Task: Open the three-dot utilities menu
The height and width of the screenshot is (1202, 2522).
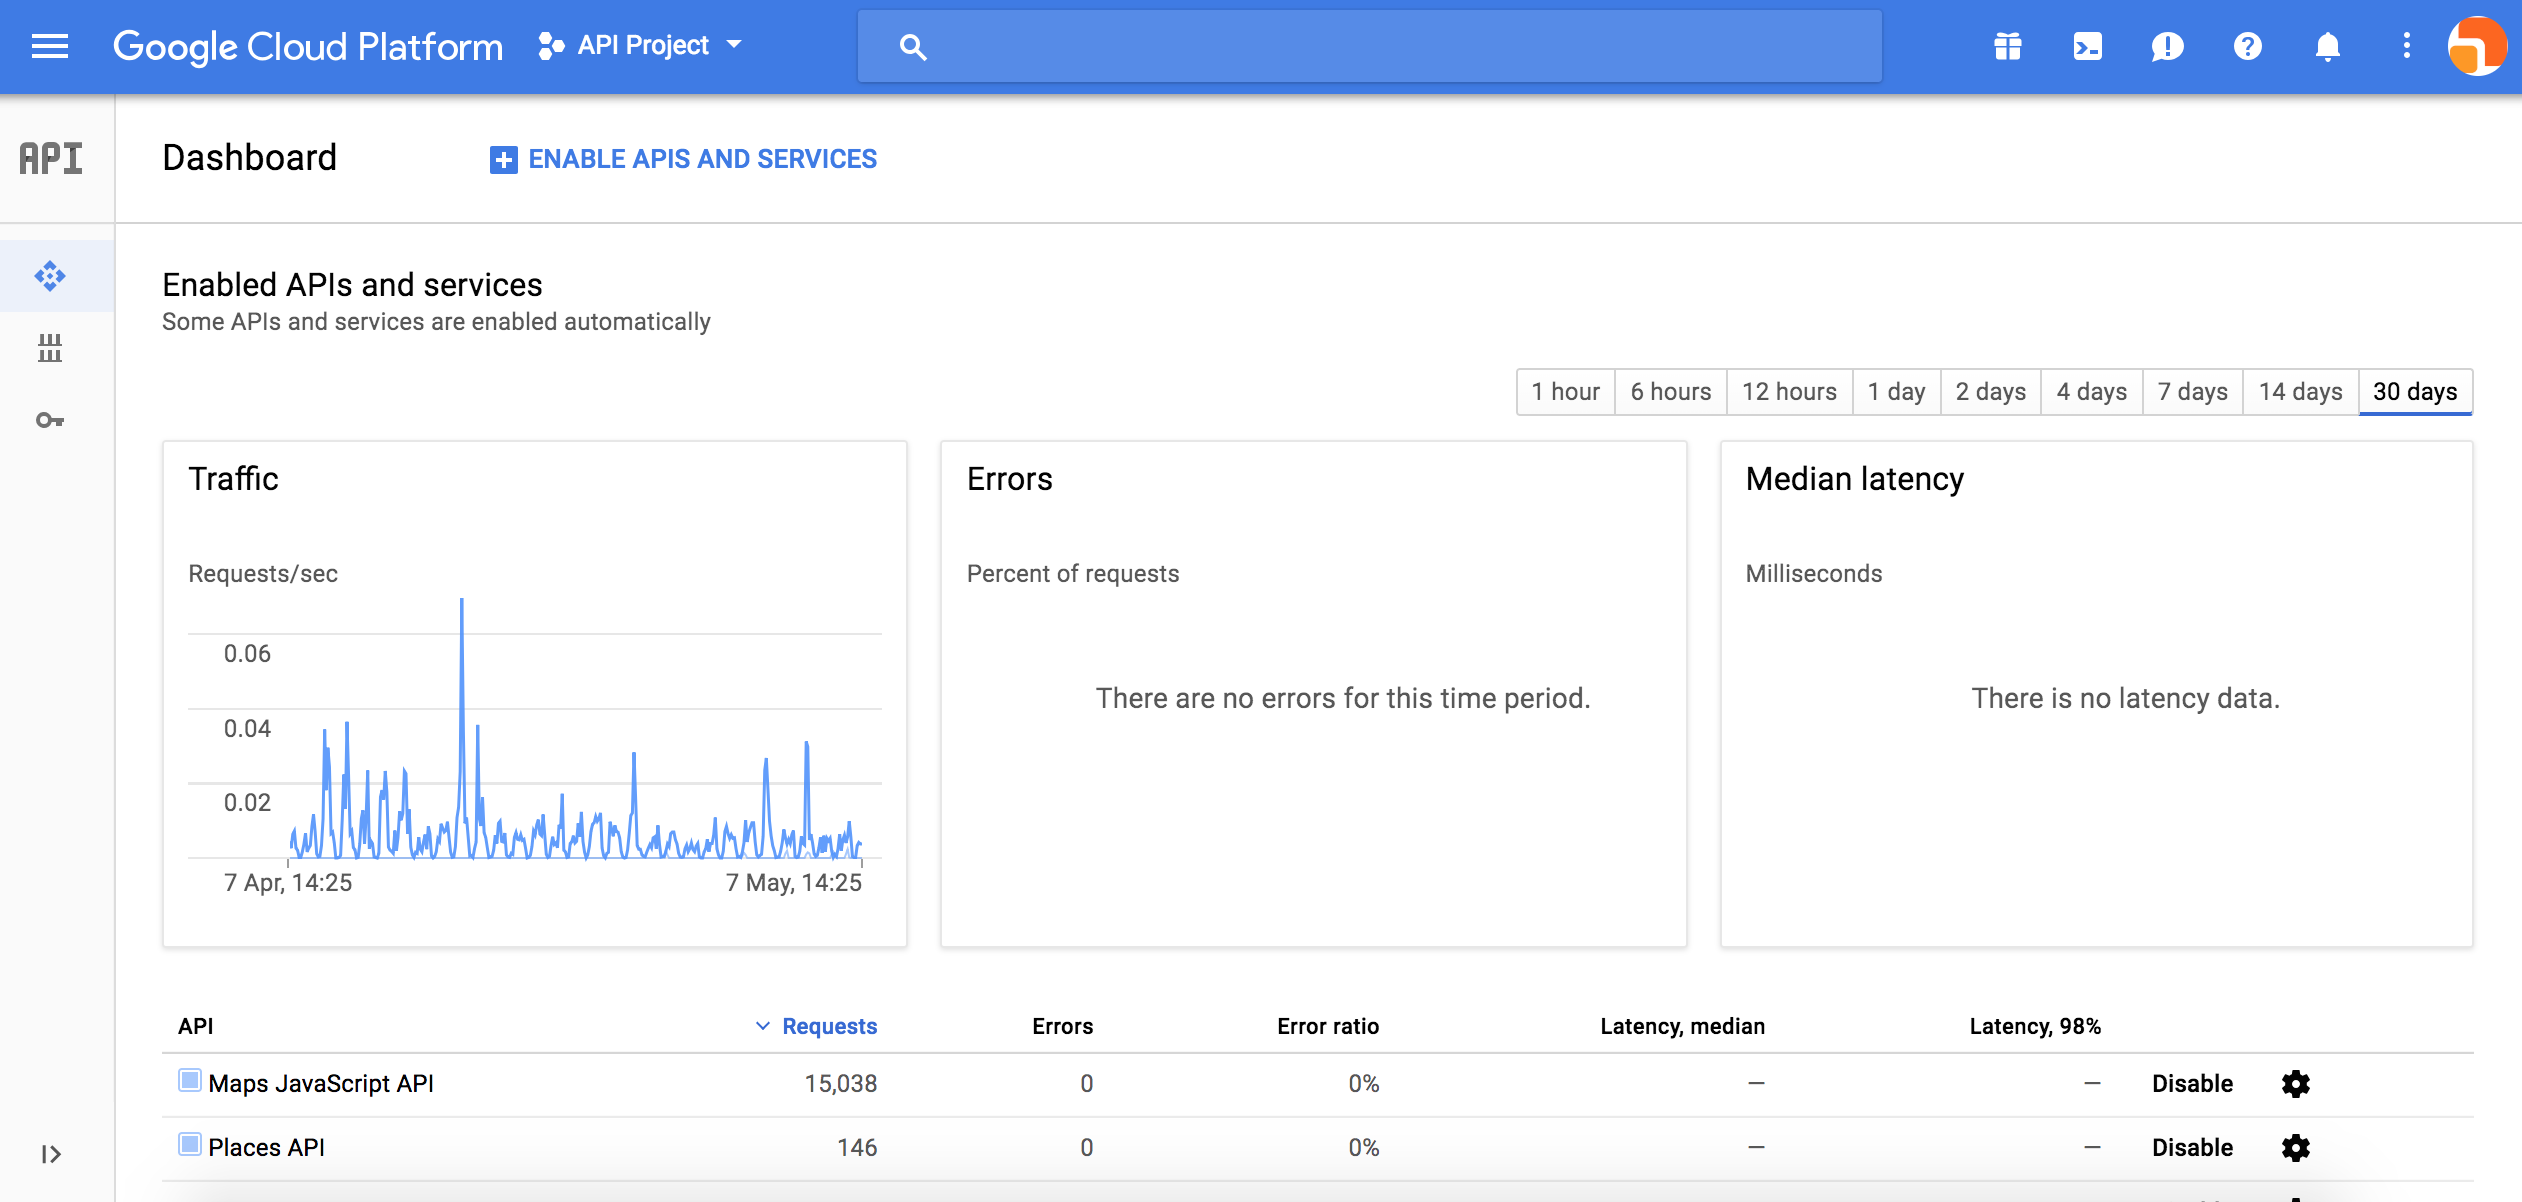Action: pos(2407,46)
